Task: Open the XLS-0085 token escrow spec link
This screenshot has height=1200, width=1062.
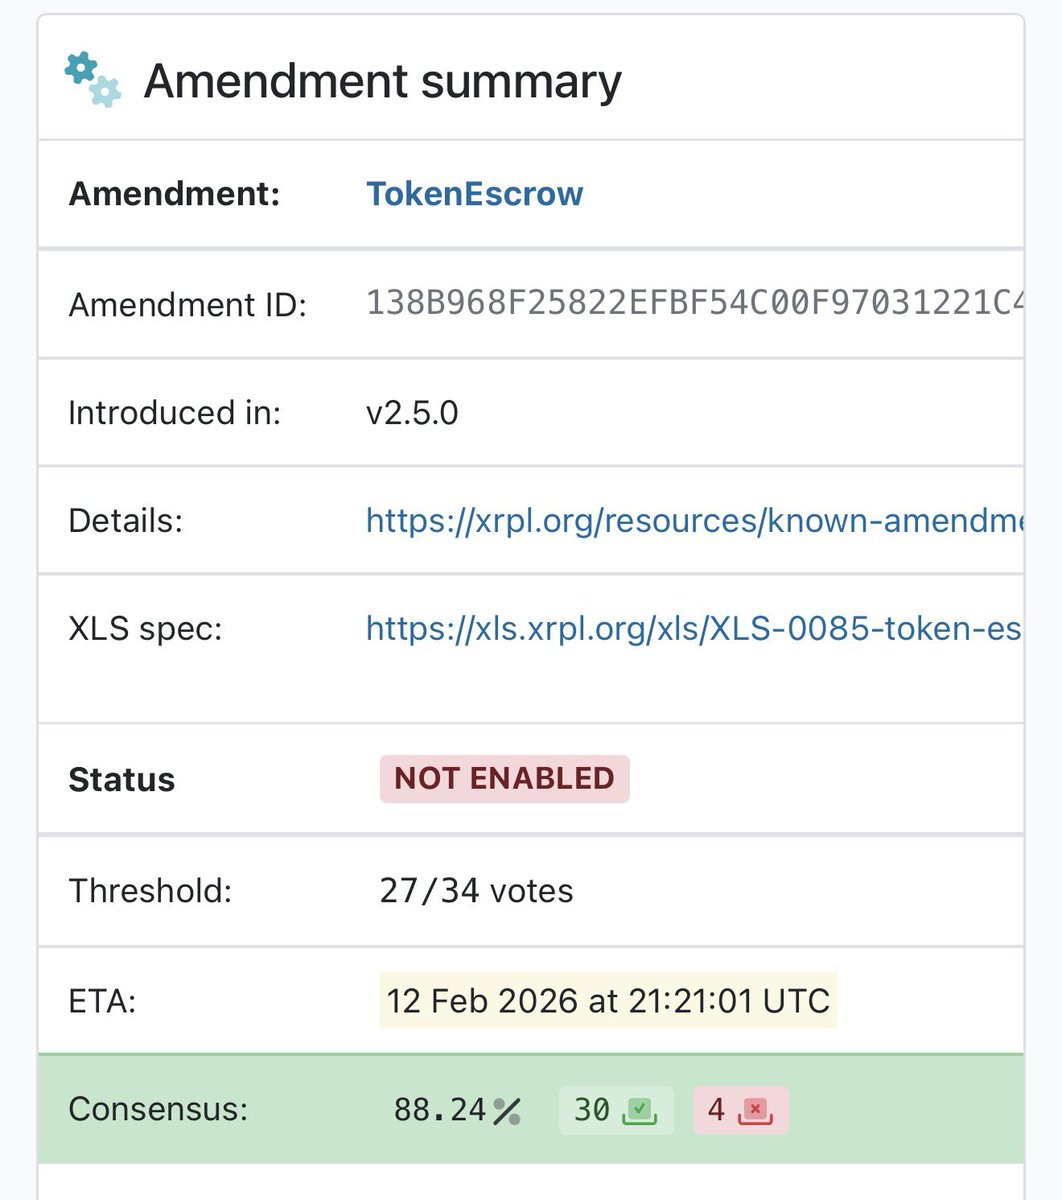Action: point(694,629)
